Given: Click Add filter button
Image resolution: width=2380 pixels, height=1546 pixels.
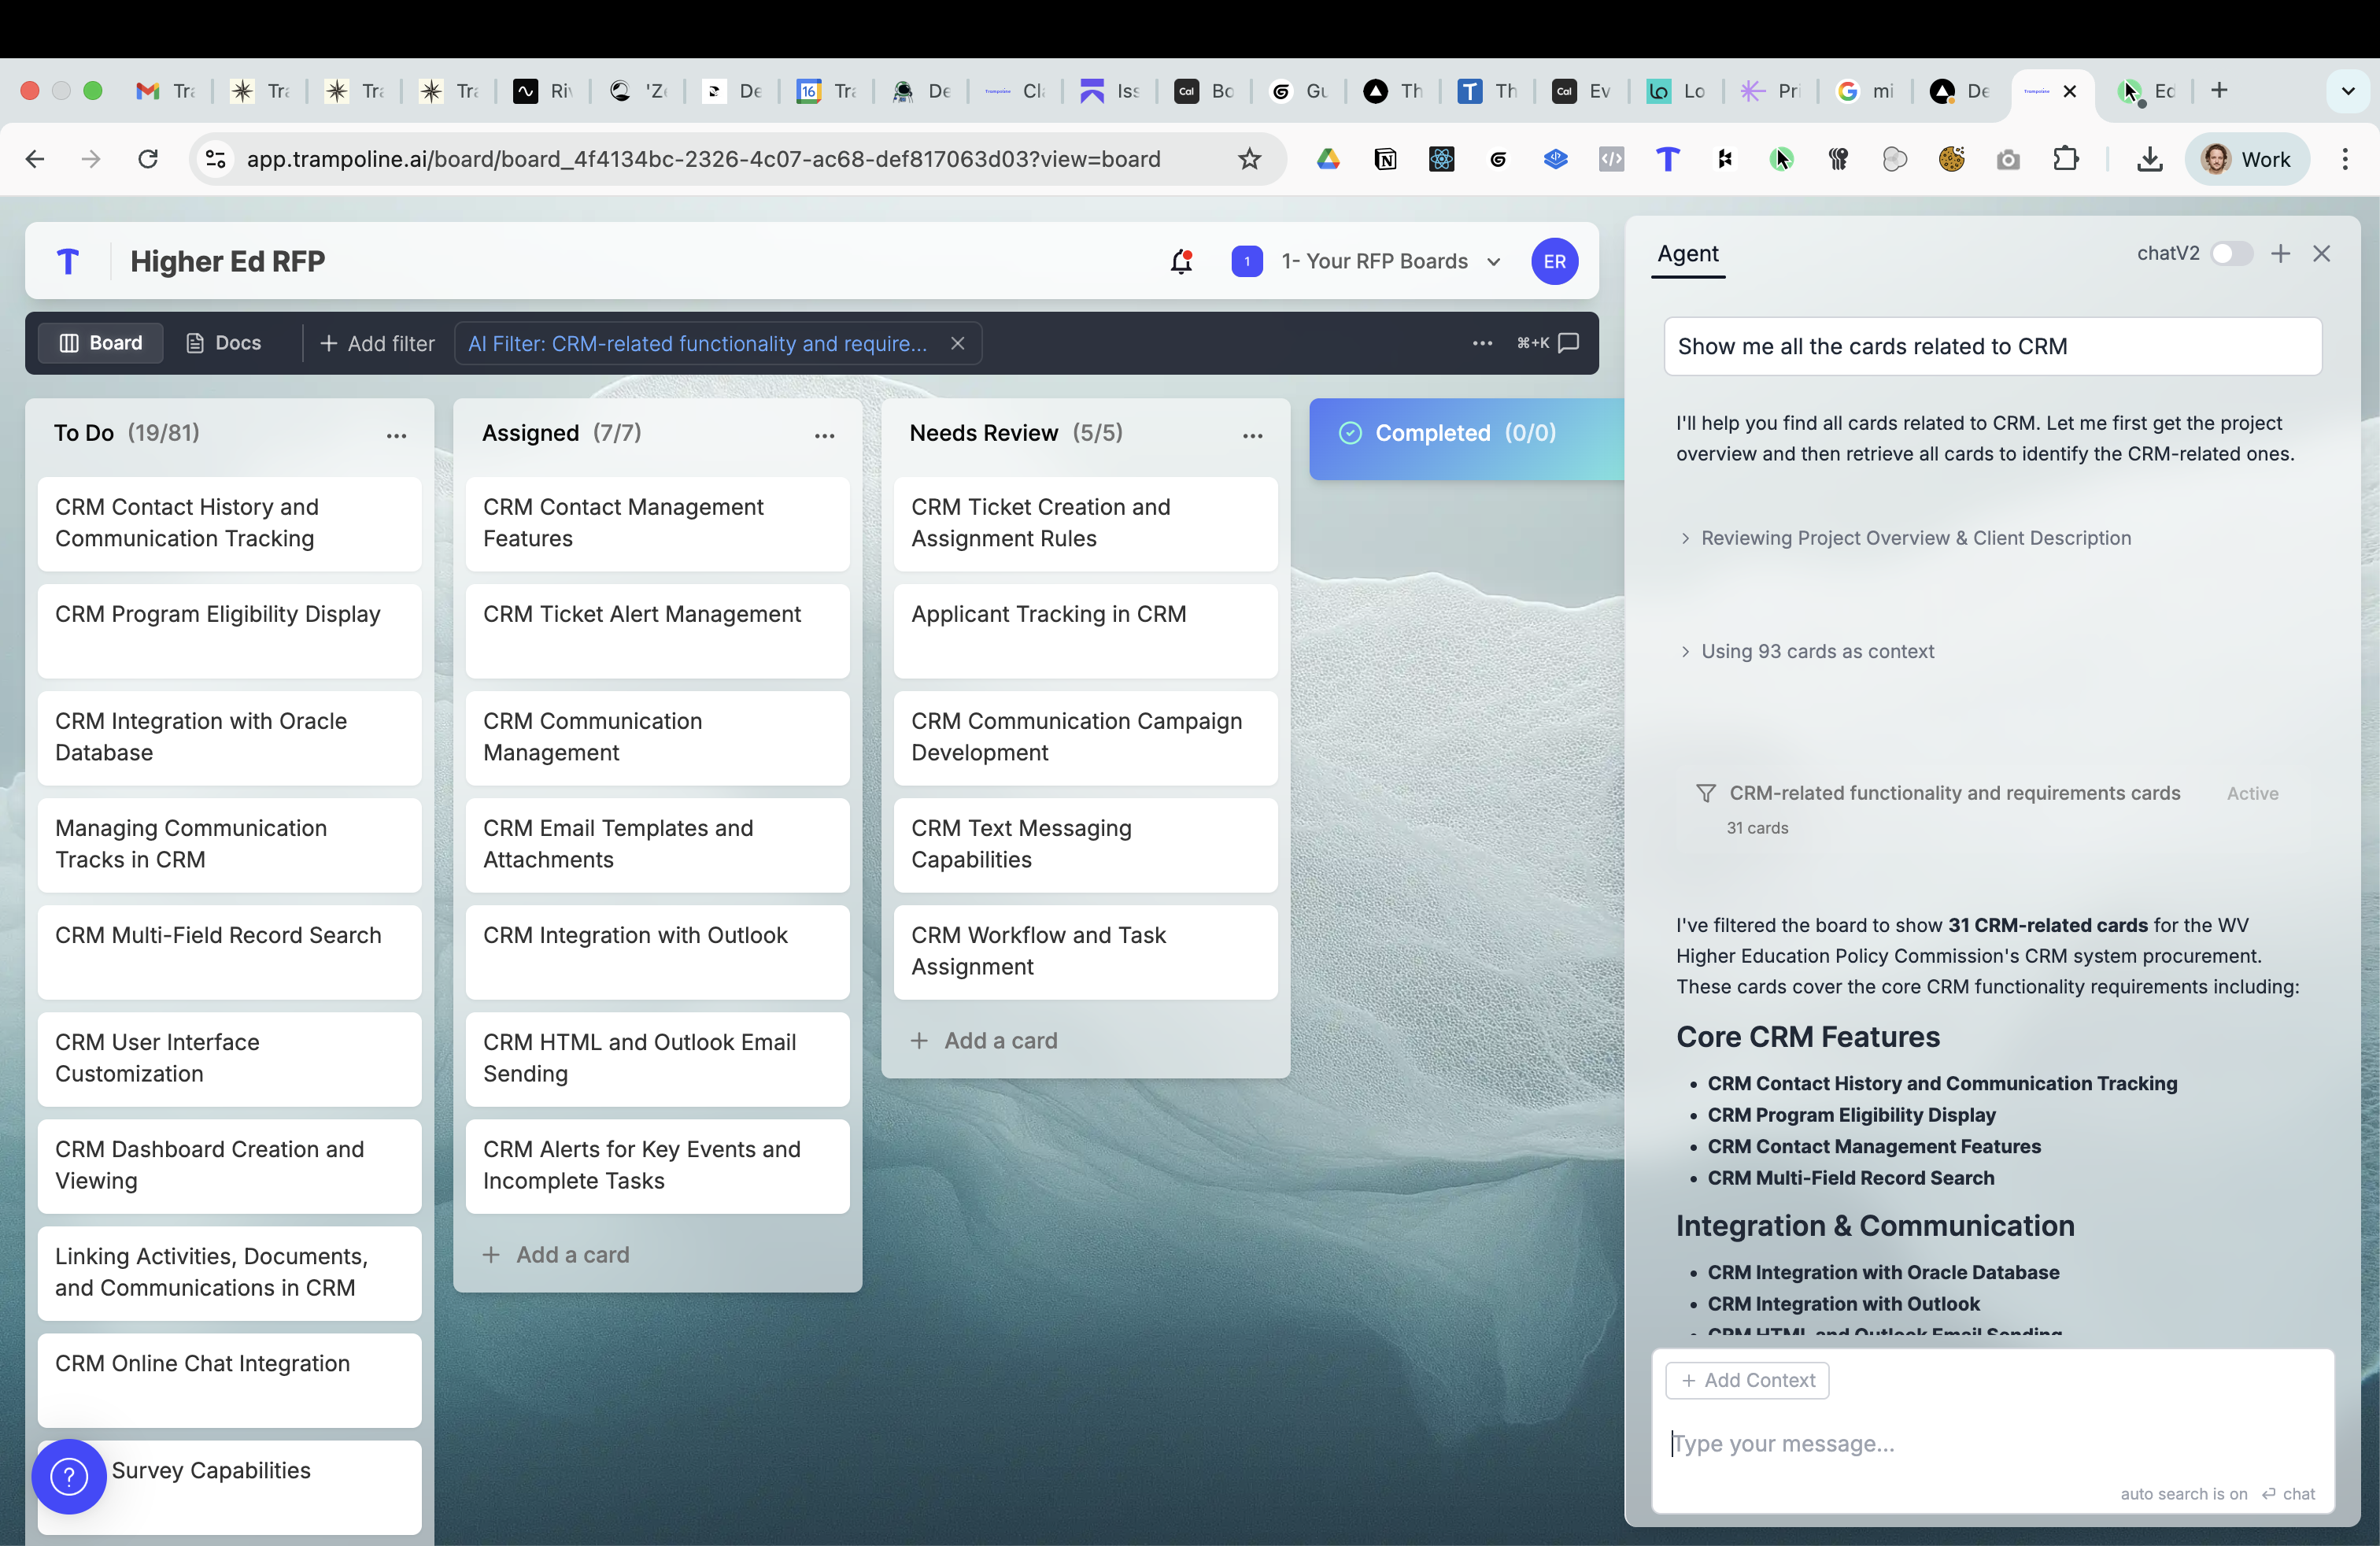Looking at the screenshot, I should click(377, 343).
